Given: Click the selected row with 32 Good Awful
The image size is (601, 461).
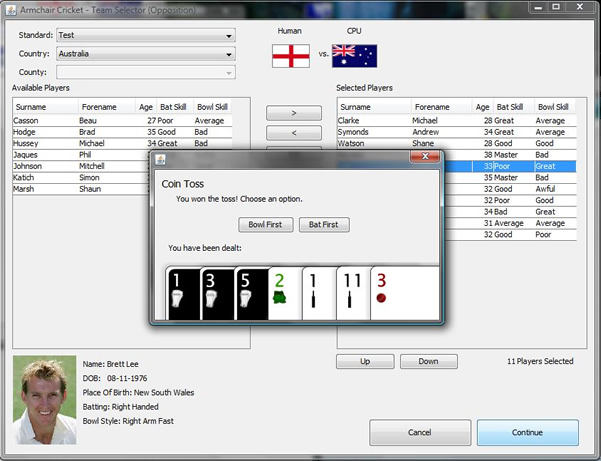Looking at the screenshot, I should 510,189.
